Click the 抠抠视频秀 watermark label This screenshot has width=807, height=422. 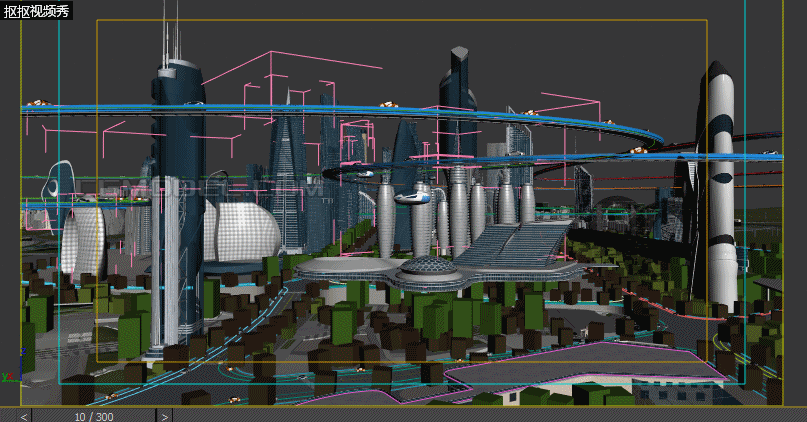pos(37,10)
